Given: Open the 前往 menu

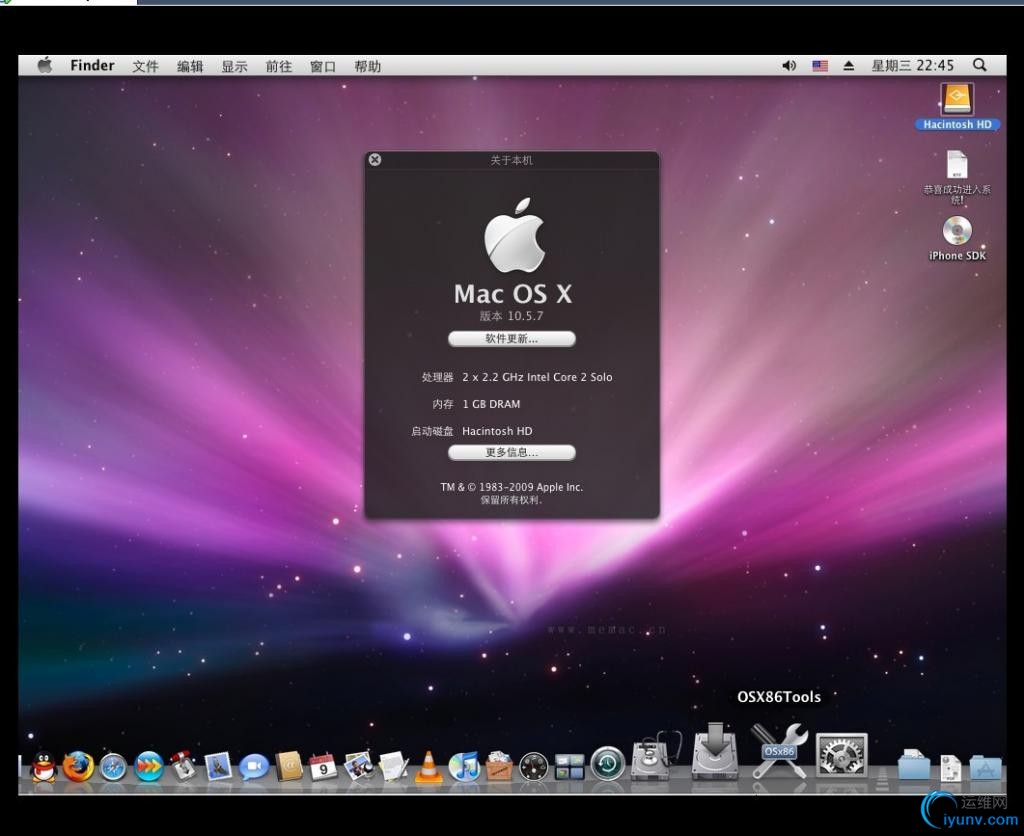Looking at the screenshot, I should pyautogui.click(x=278, y=66).
